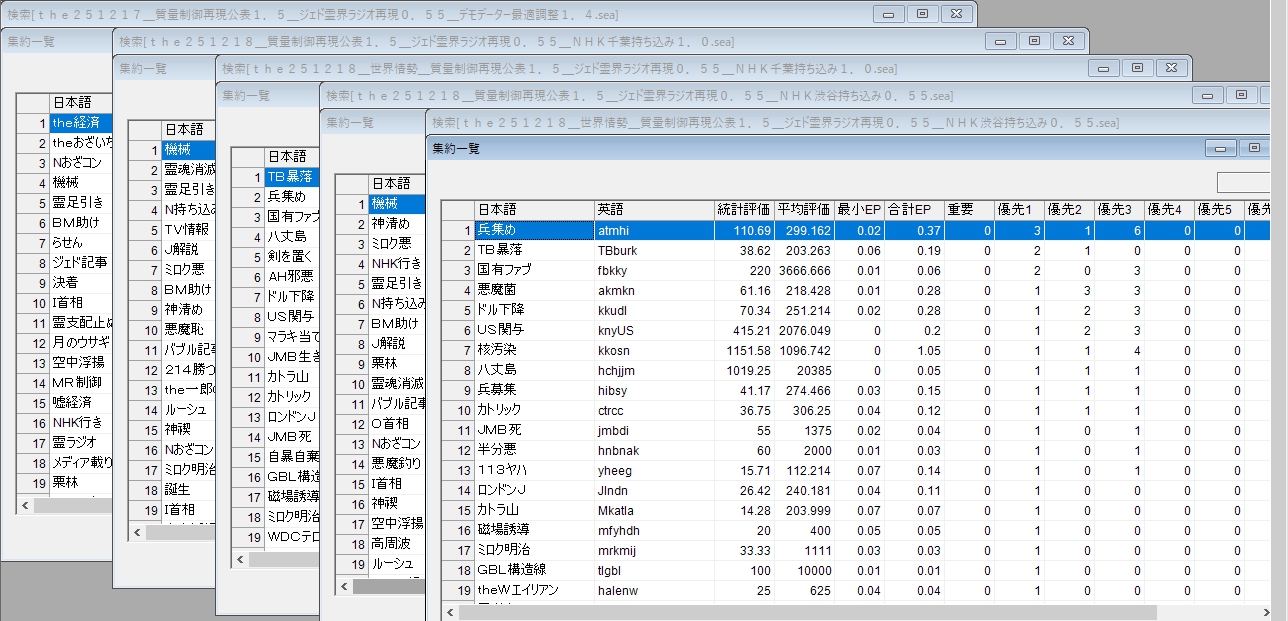Sort by the 統計評価 column header

744,209
